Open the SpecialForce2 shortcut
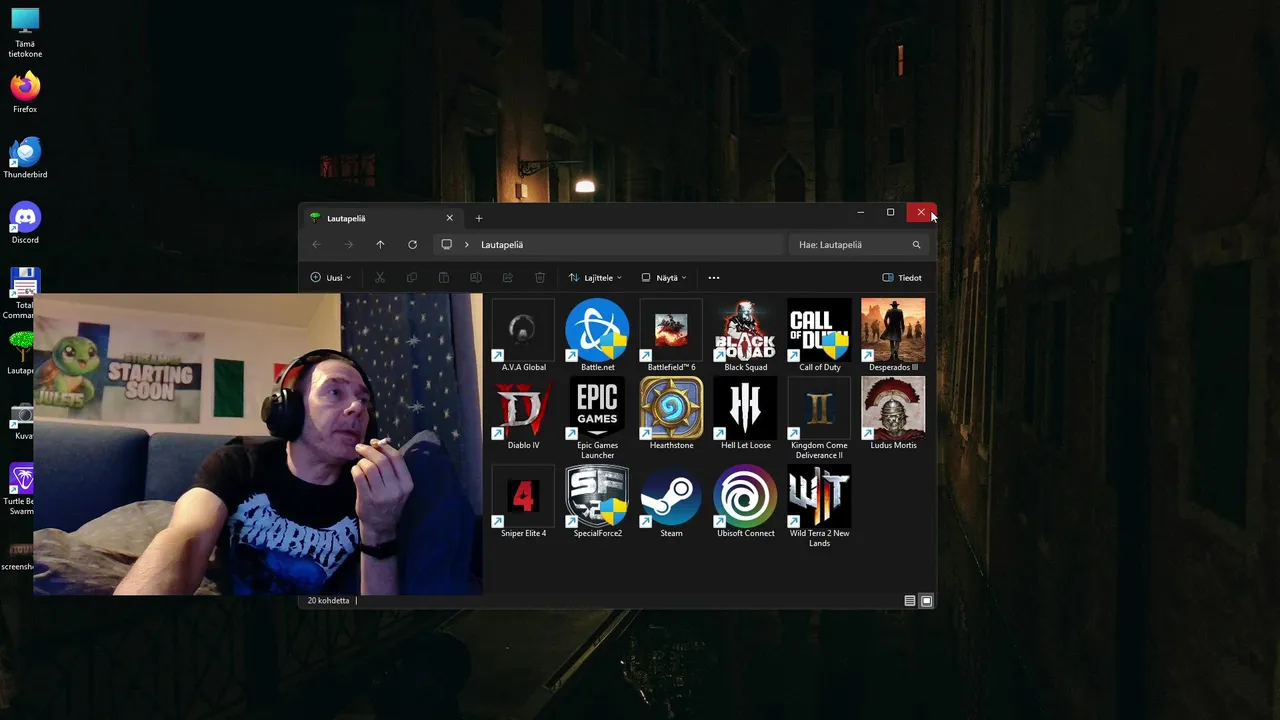Screen dimensions: 1280x720 597,501
